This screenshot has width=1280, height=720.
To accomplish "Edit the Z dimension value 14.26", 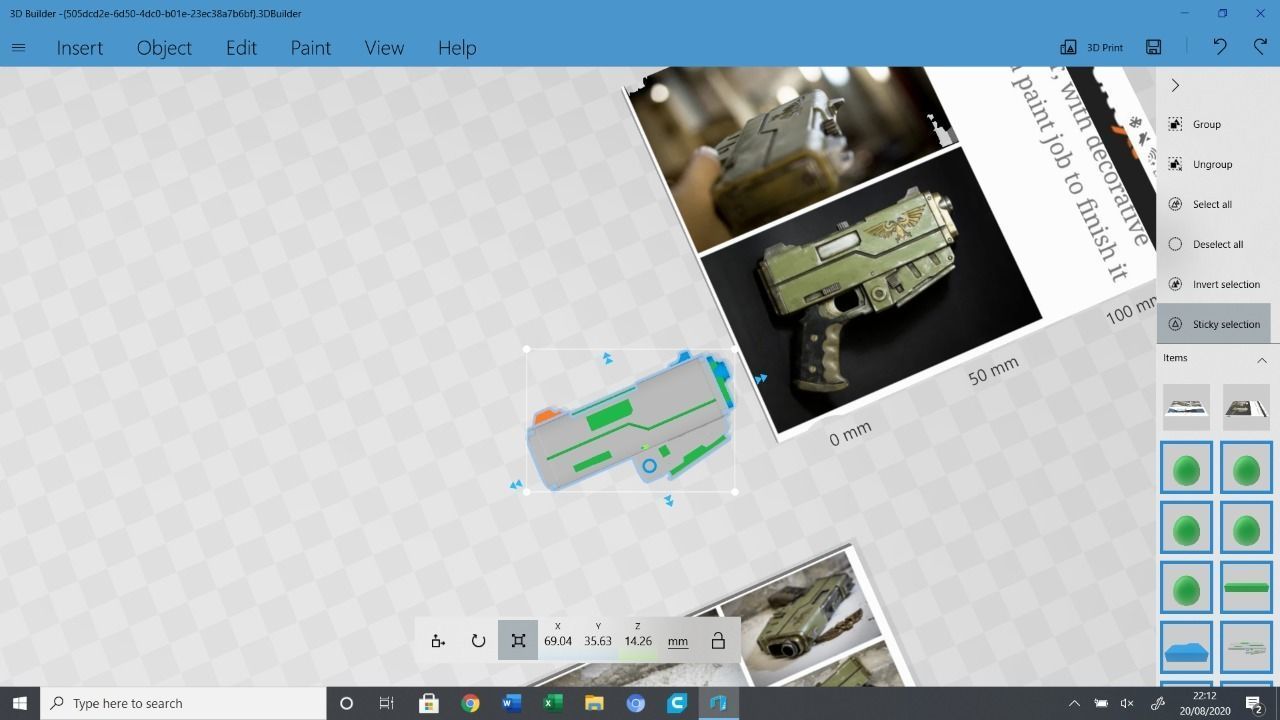I will coord(638,641).
